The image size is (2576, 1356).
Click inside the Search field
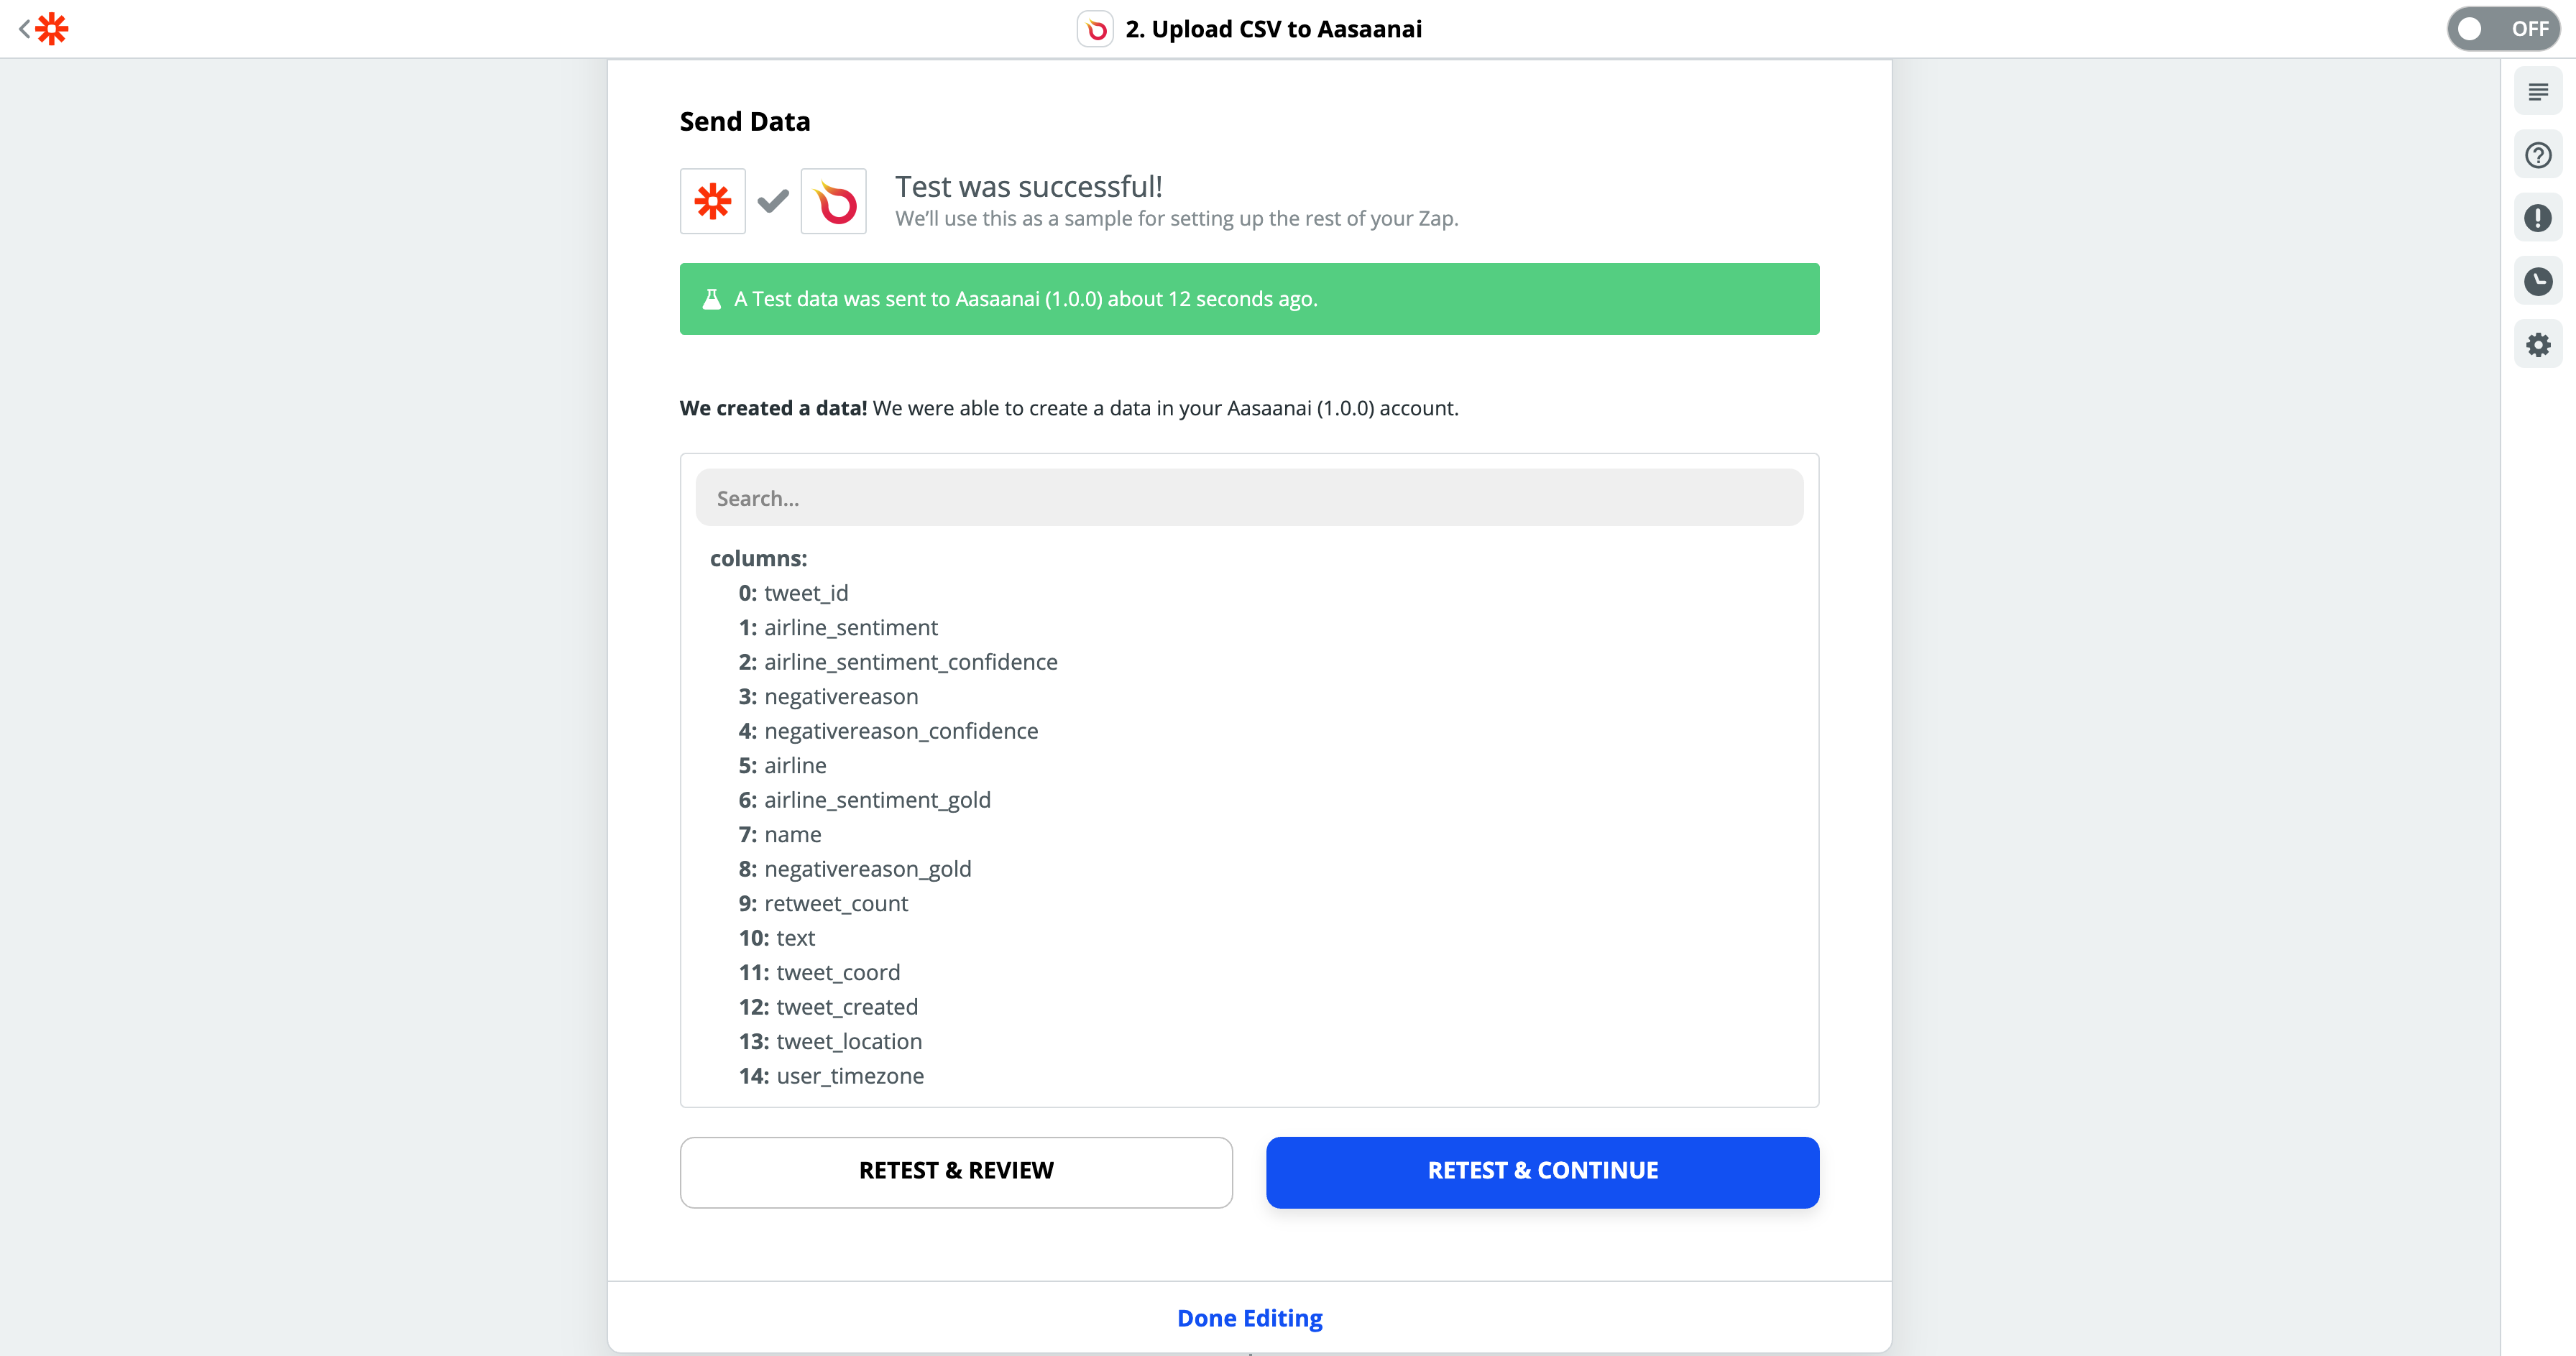pyautogui.click(x=1249, y=497)
